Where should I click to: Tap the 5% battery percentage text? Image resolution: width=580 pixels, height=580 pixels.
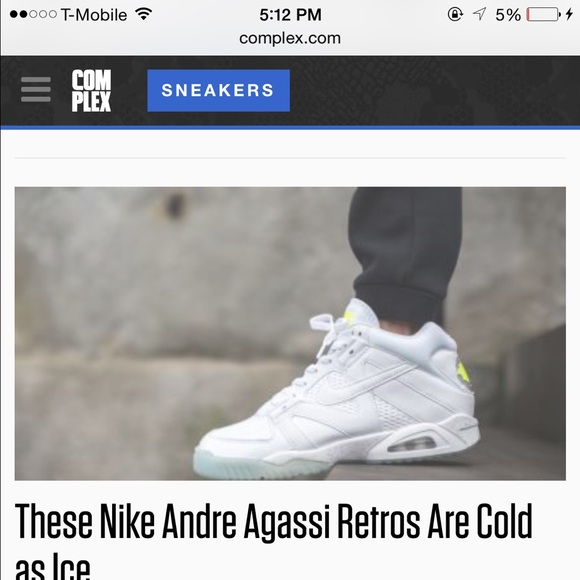pos(508,15)
